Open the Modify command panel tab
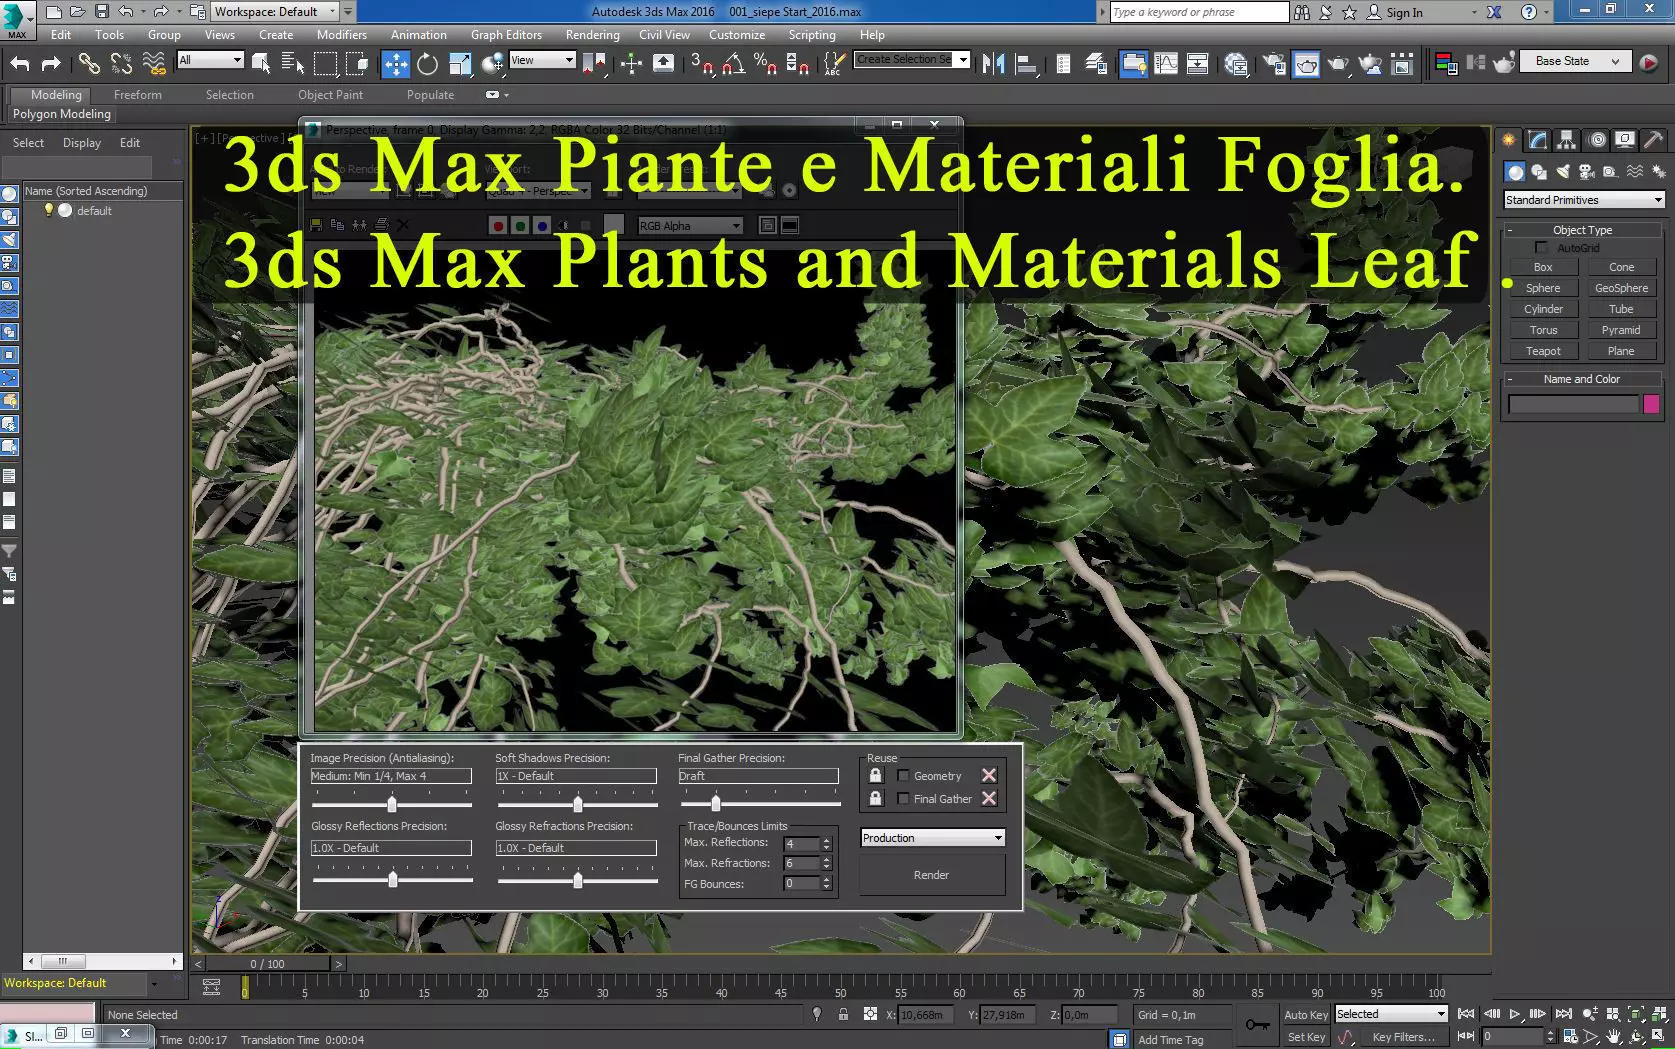This screenshot has width=1675, height=1049. [1537, 140]
